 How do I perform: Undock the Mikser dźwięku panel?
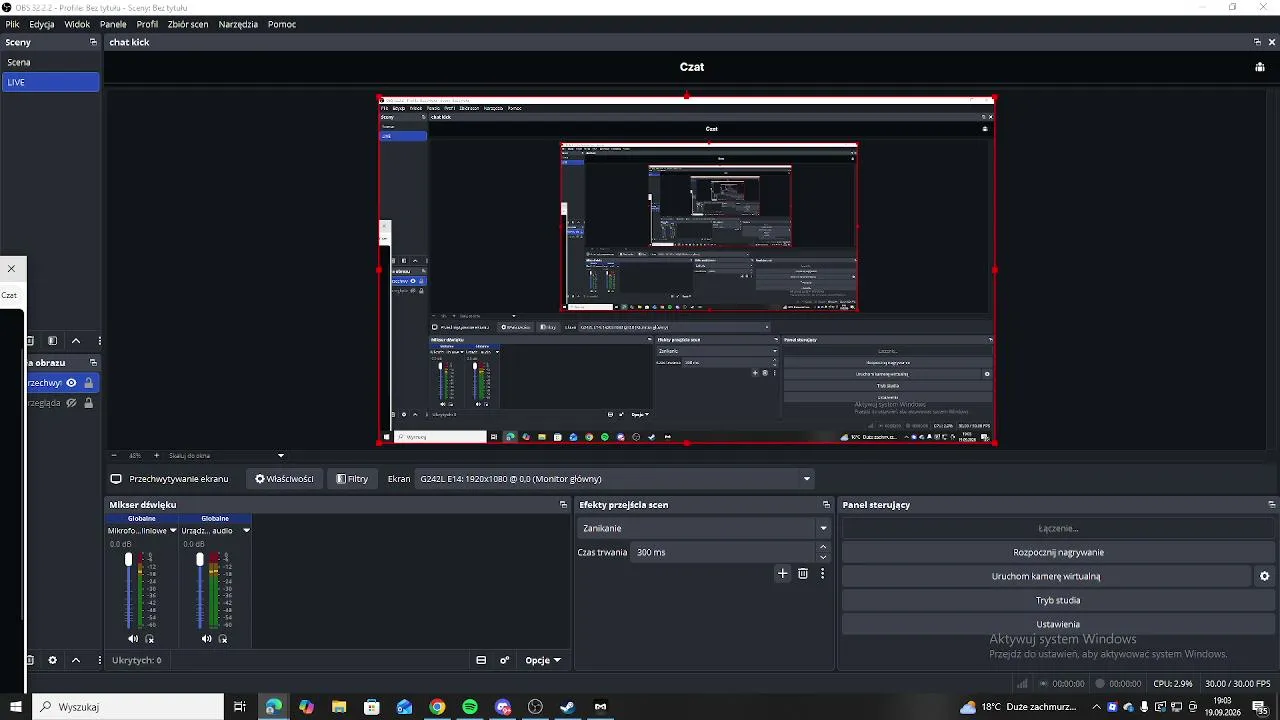(x=563, y=505)
